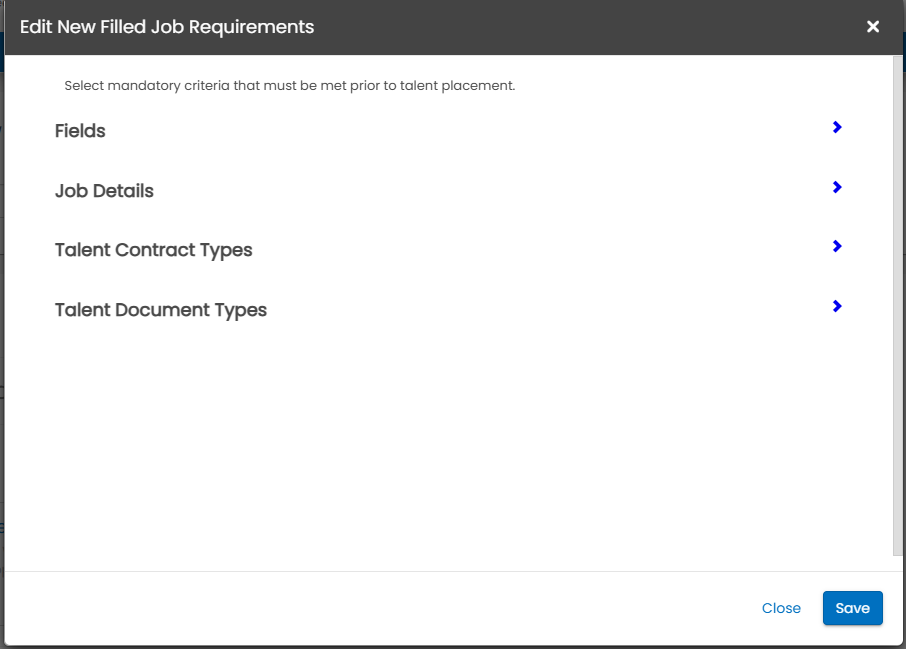Open the Talent Contract Types chevron
Viewport: 906px width, 649px height.
(x=837, y=246)
